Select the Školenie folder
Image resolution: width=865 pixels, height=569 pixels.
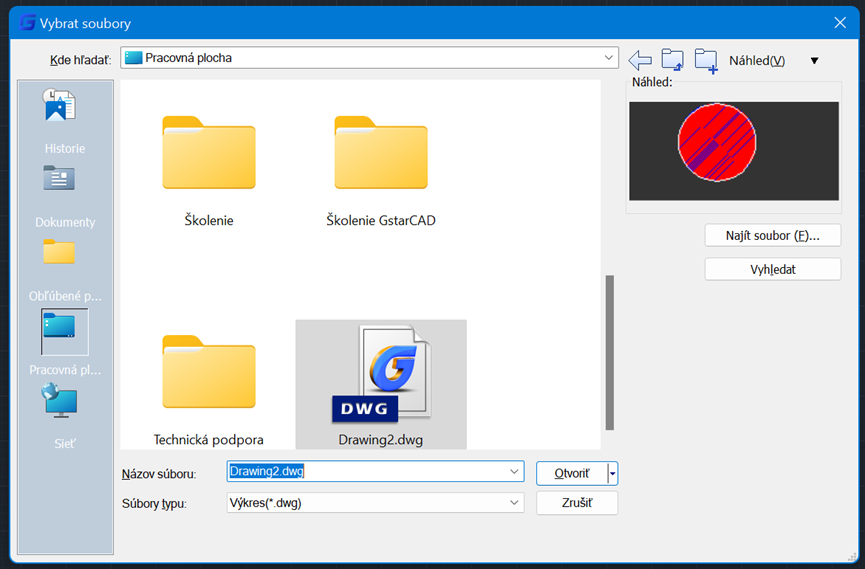pos(209,172)
